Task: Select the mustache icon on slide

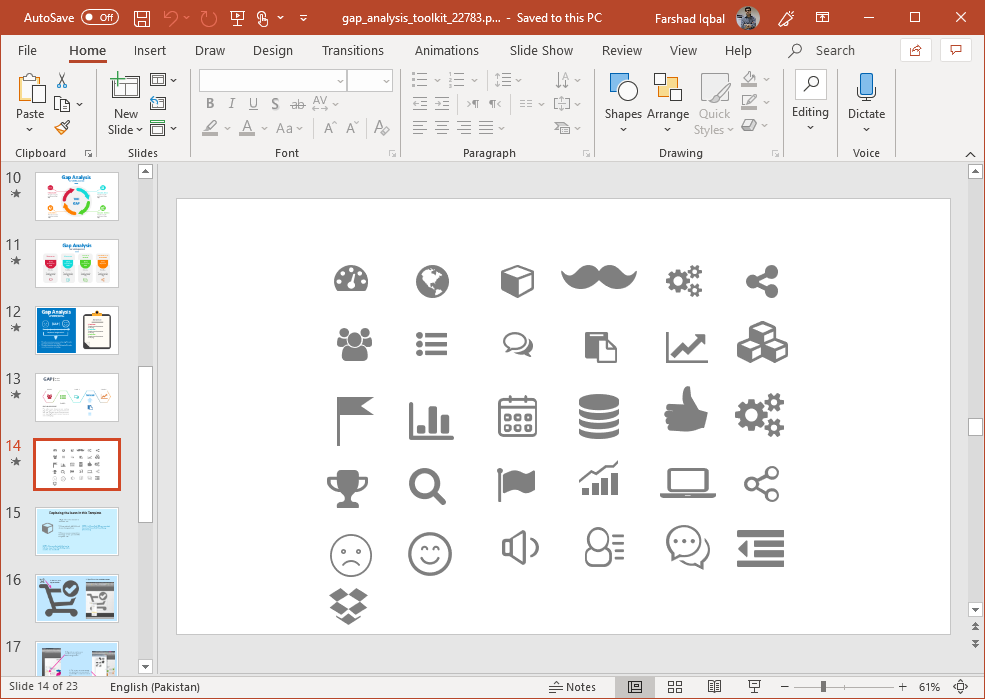Action: [x=599, y=276]
